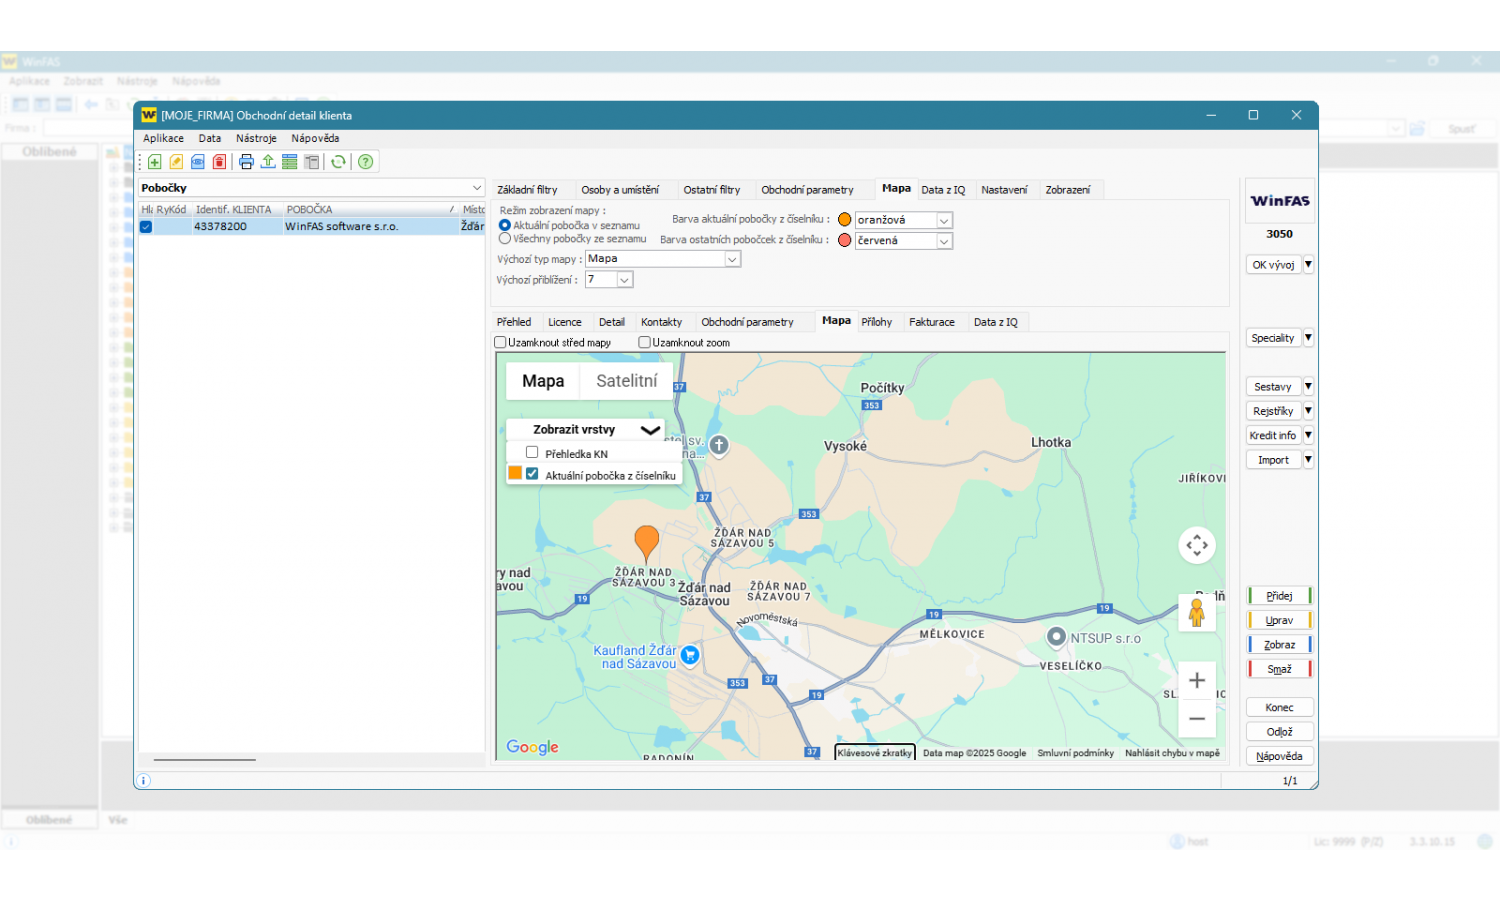1500x900 pixels.
Task: Click the Zobraz button
Action: click(1280, 645)
